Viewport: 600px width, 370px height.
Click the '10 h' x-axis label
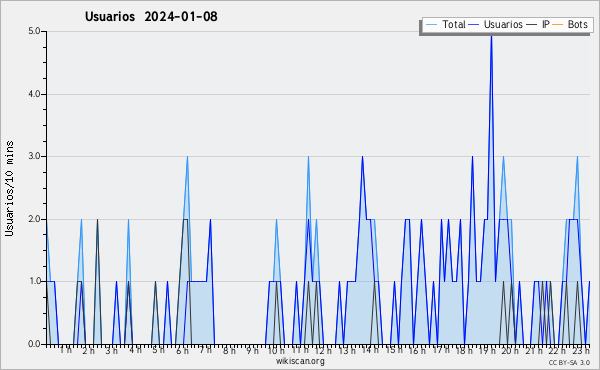276,351
